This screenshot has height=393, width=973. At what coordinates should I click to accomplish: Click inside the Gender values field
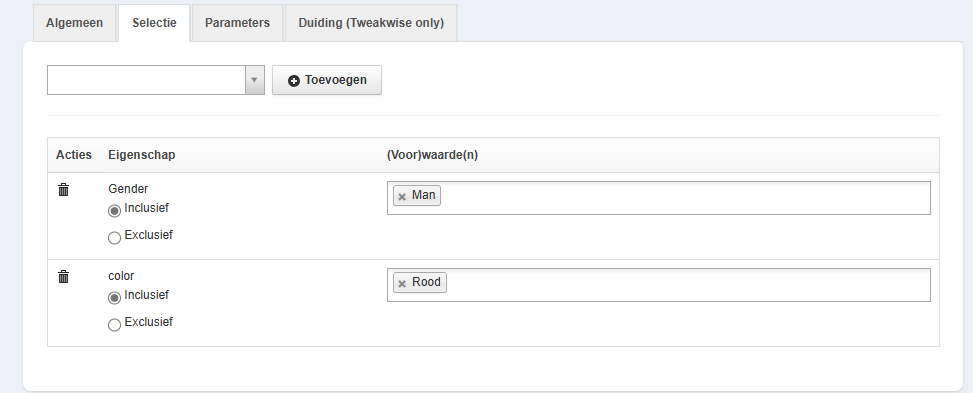tap(658, 198)
